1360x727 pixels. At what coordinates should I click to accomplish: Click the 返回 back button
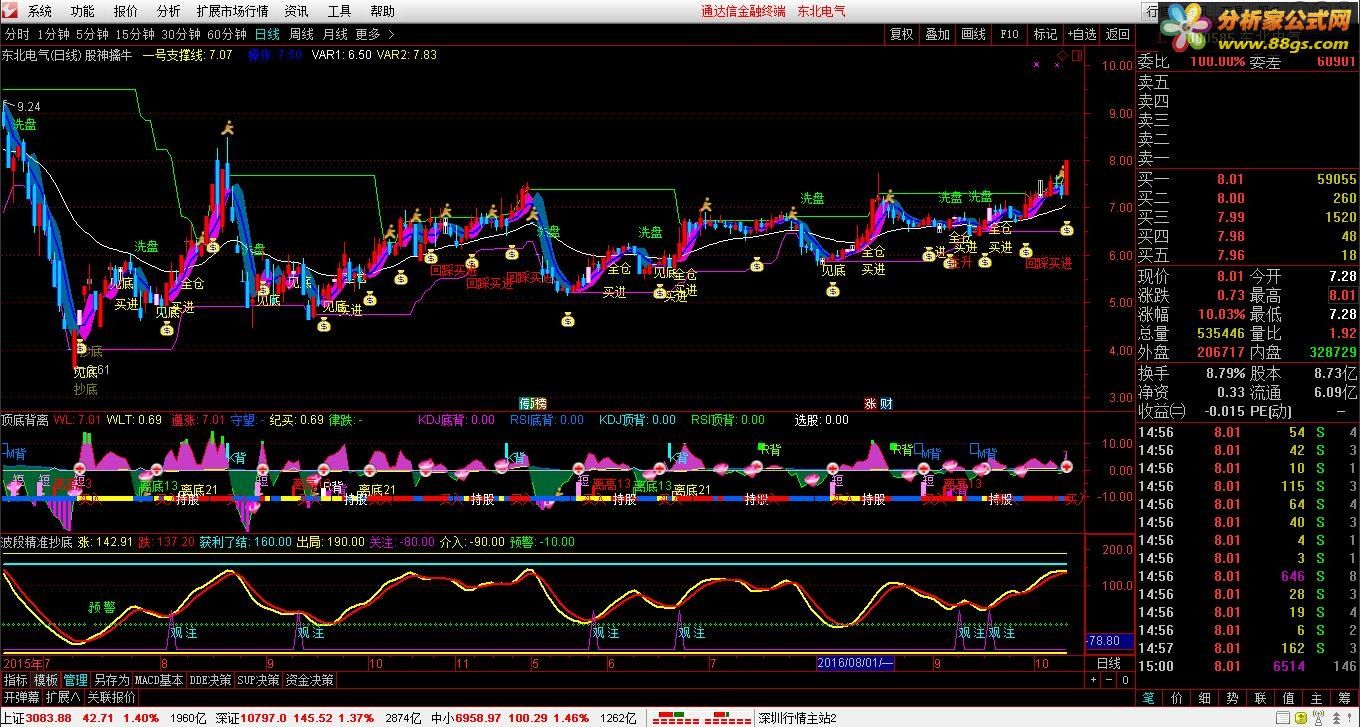pyautogui.click(x=1117, y=34)
